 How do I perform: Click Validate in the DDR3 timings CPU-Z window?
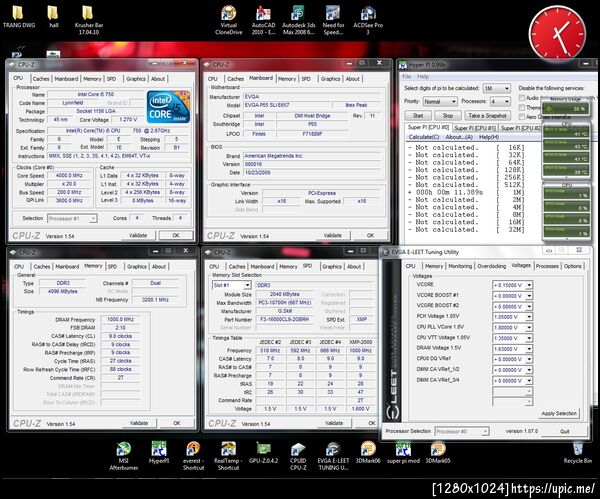(139, 423)
